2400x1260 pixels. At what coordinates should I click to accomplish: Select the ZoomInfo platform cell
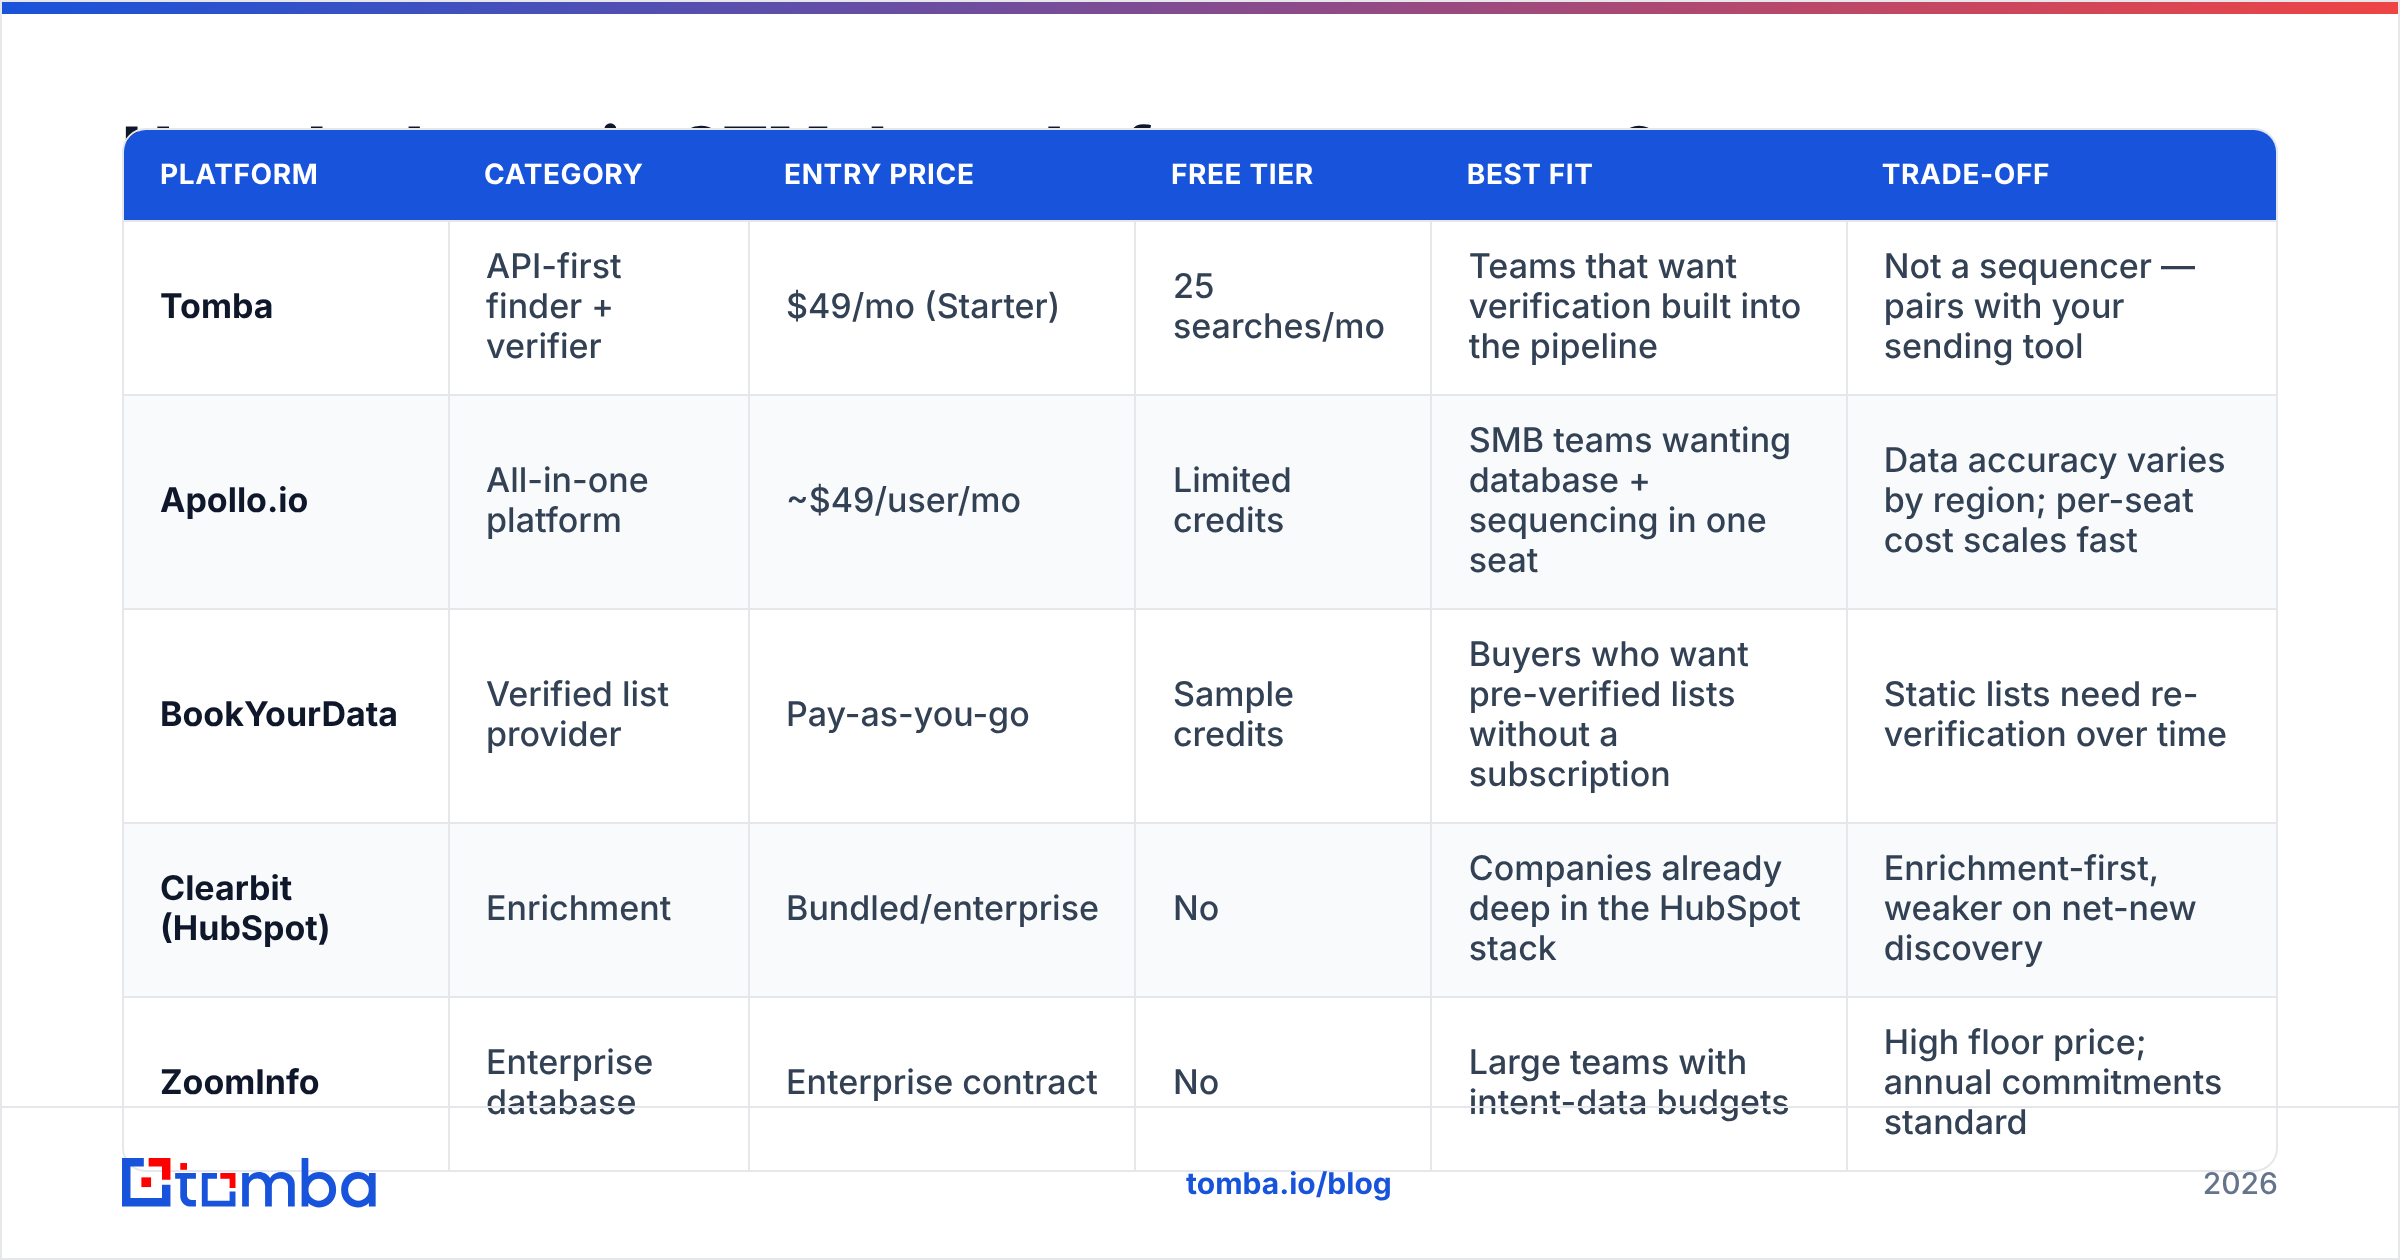[286, 1083]
